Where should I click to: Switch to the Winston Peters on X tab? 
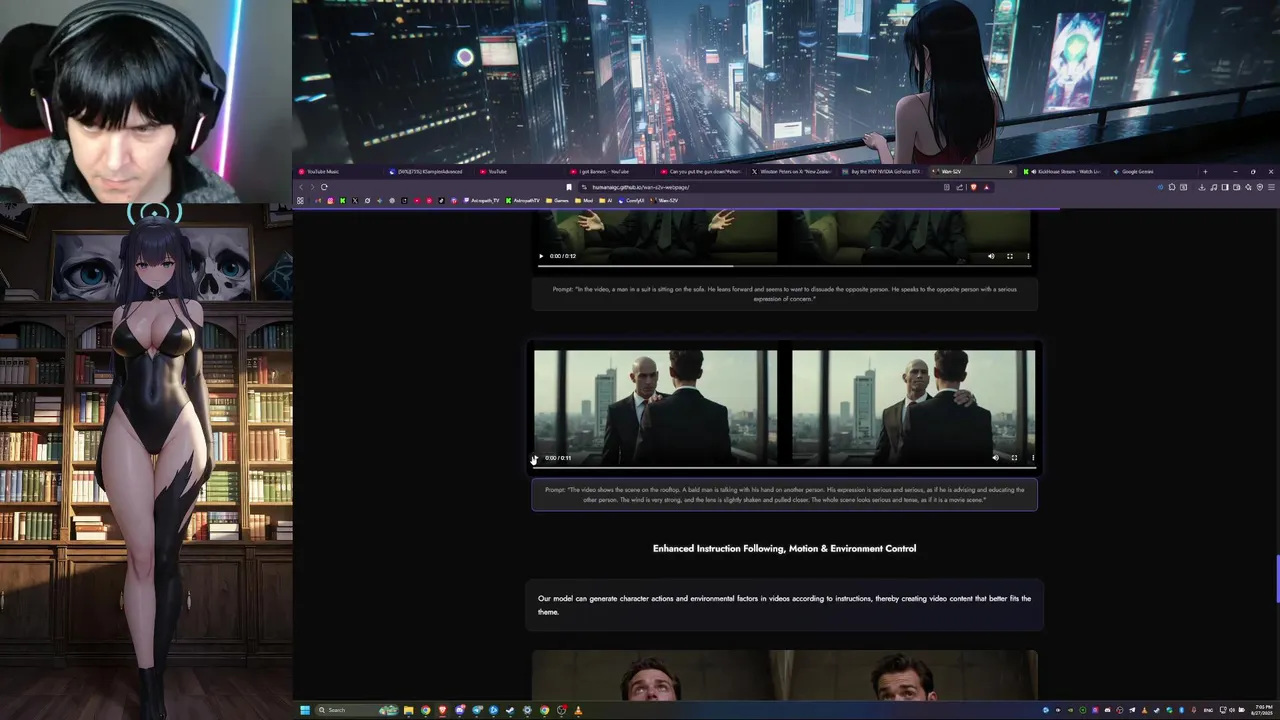(790, 172)
